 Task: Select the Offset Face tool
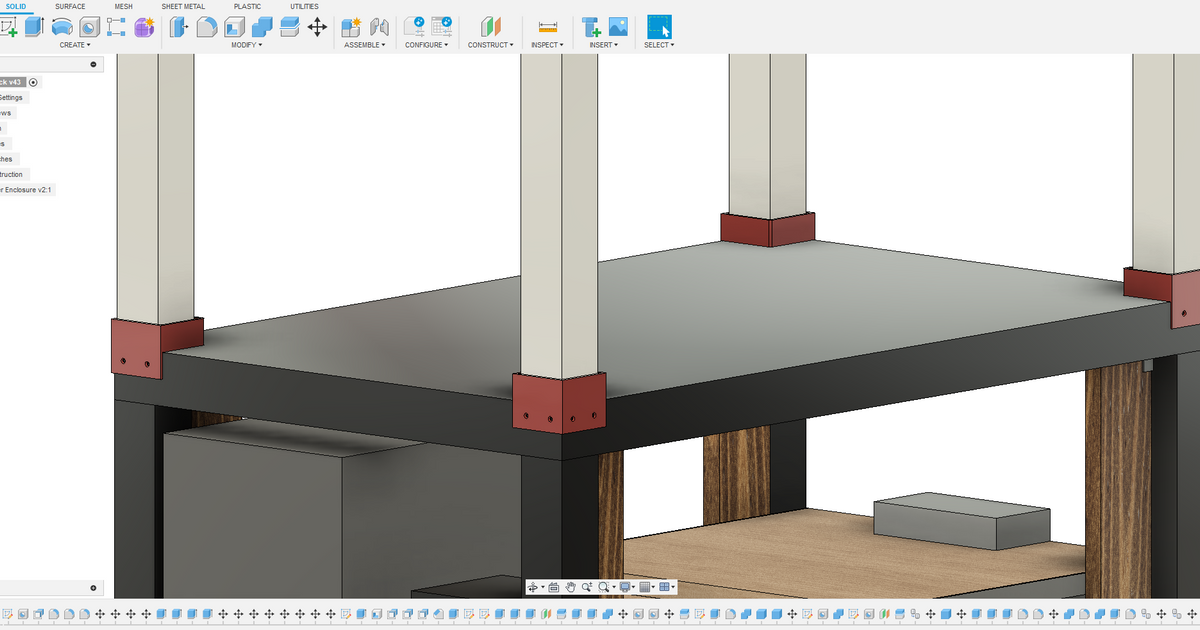pos(290,27)
